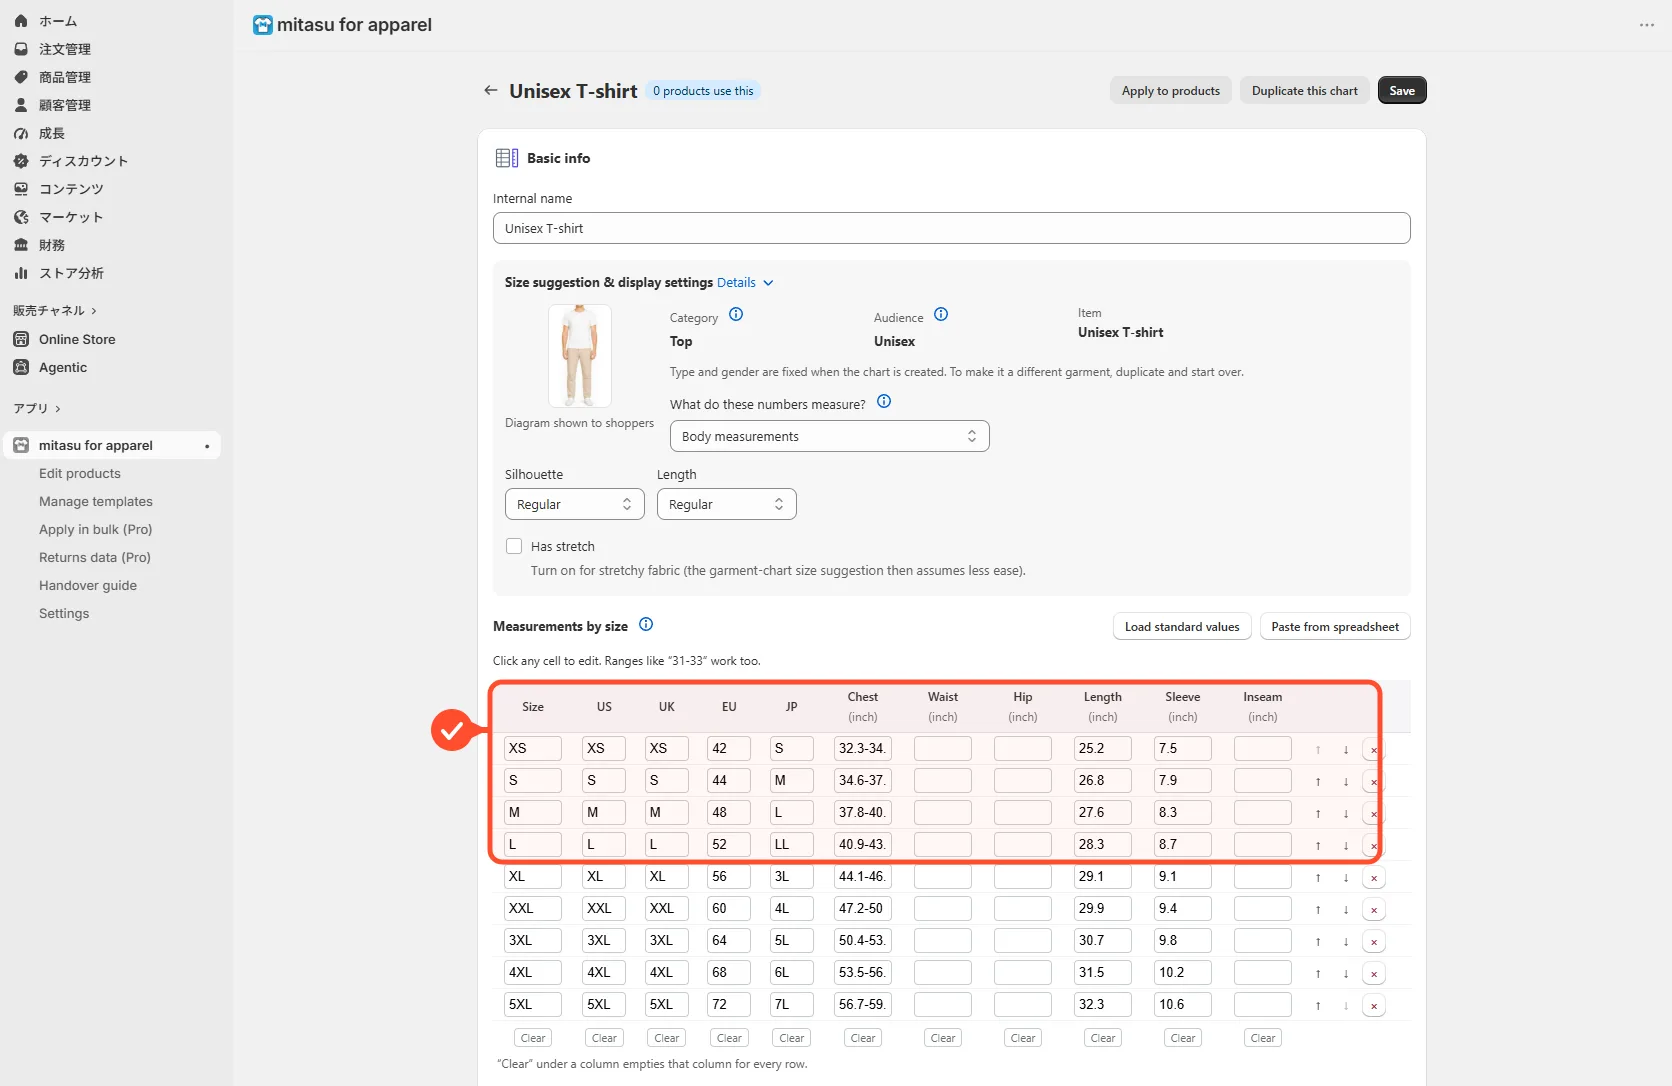Open the Silhouette Regular dropdown
The height and width of the screenshot is (1086, 1672).
(574, 504)
